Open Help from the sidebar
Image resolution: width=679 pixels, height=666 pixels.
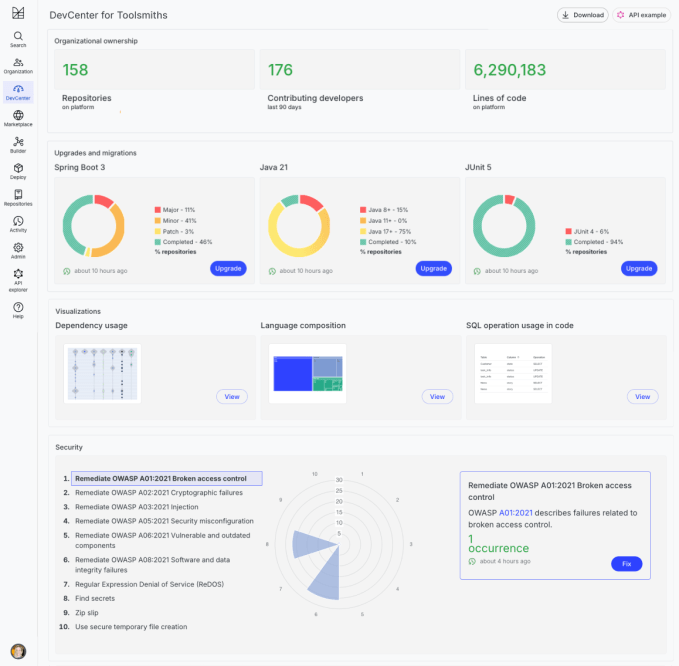point(18,310)
